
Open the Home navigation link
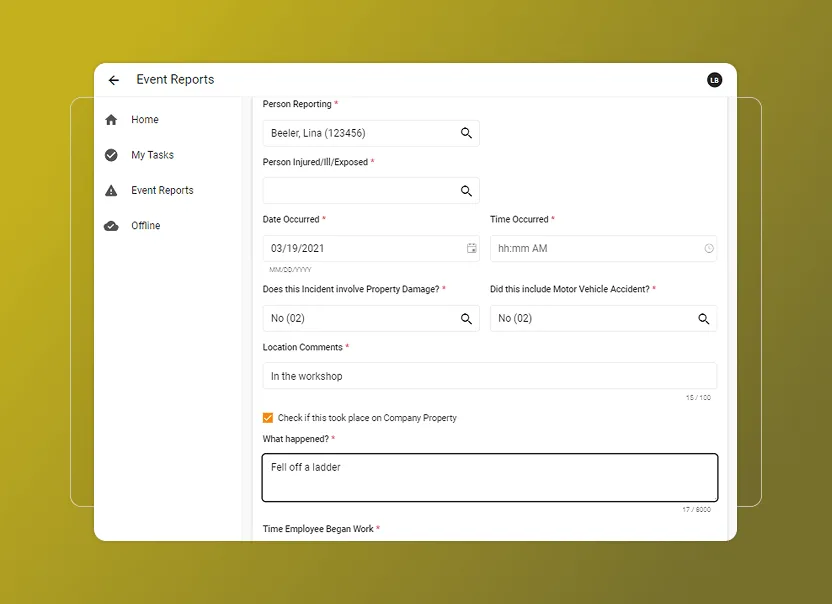click(x=144, y=119)
